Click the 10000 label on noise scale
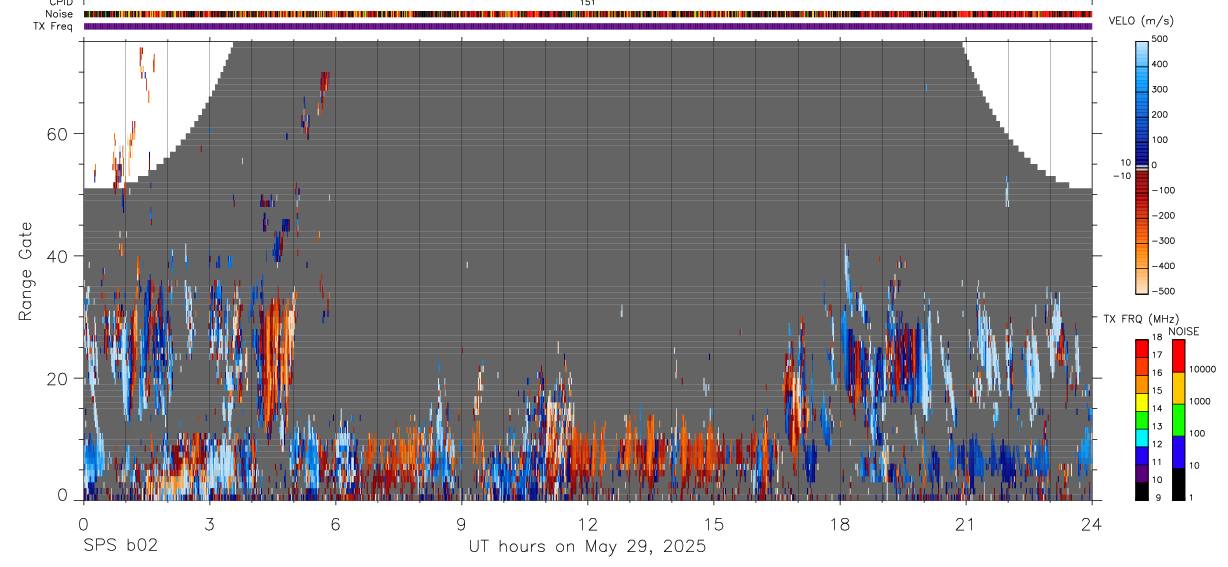Screen dimensions: 1228x567 pyautogui.click(x=1202, y=369)
